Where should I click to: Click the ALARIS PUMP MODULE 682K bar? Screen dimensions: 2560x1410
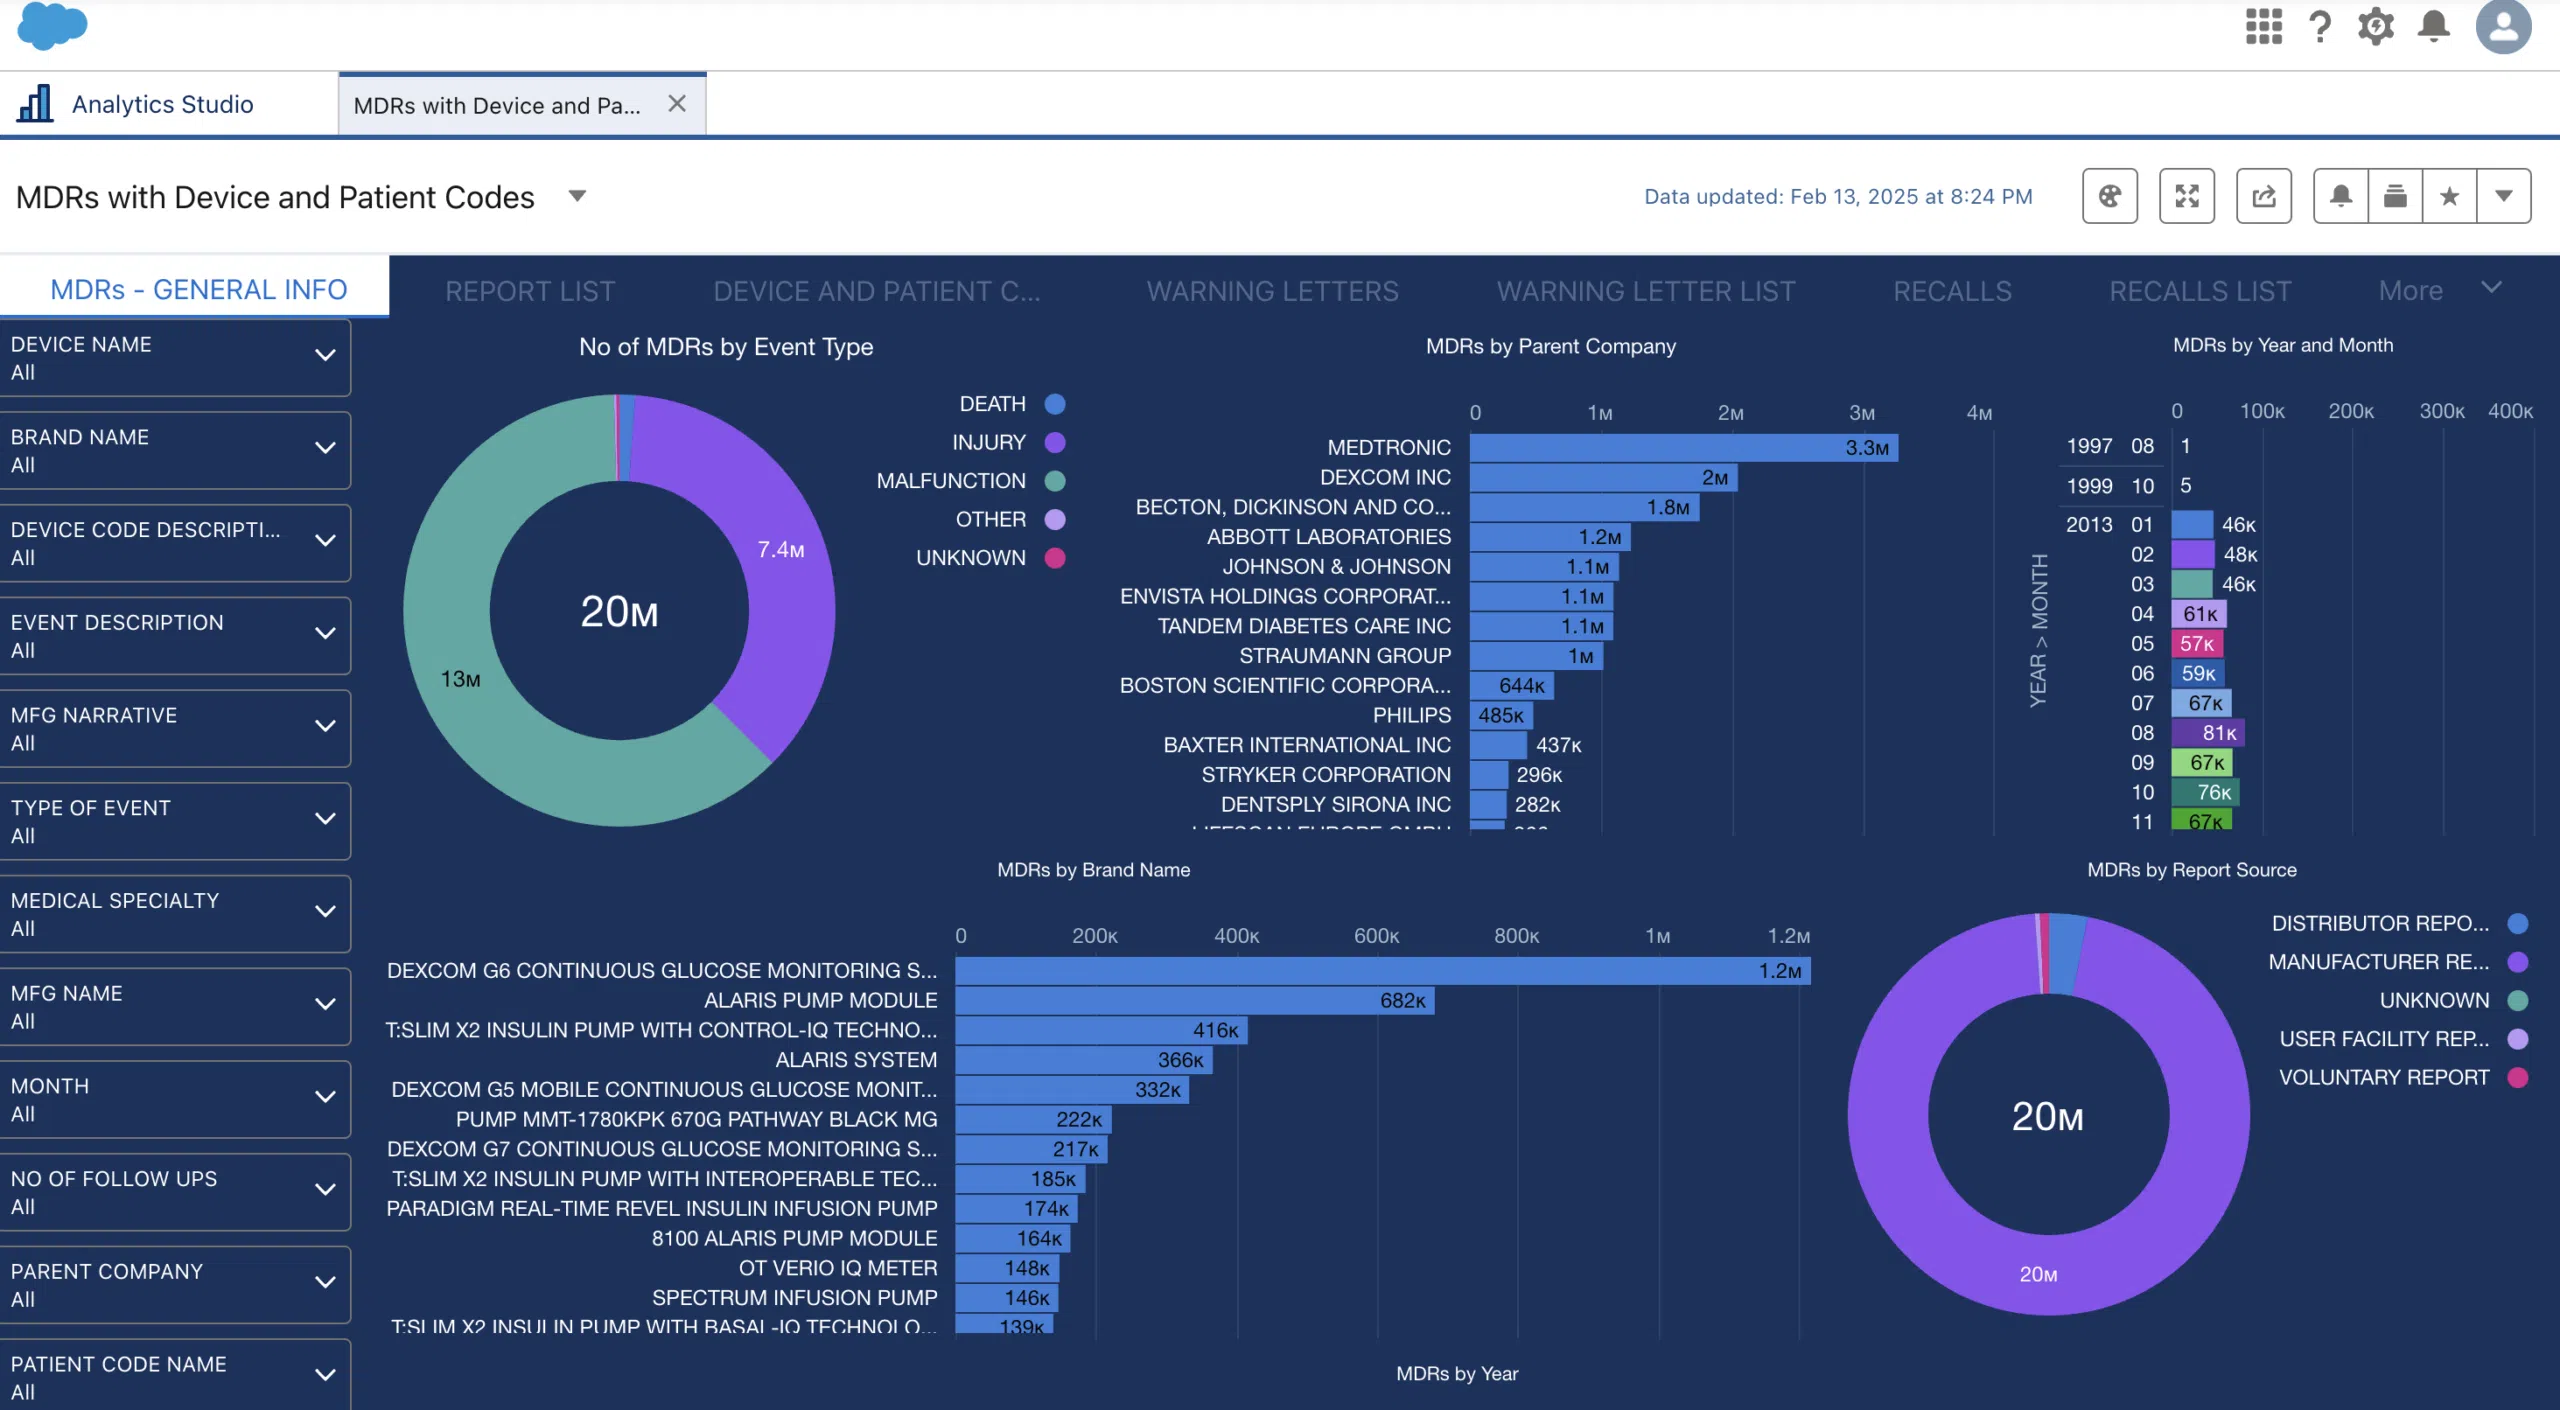click(x=1195, y=1000)
